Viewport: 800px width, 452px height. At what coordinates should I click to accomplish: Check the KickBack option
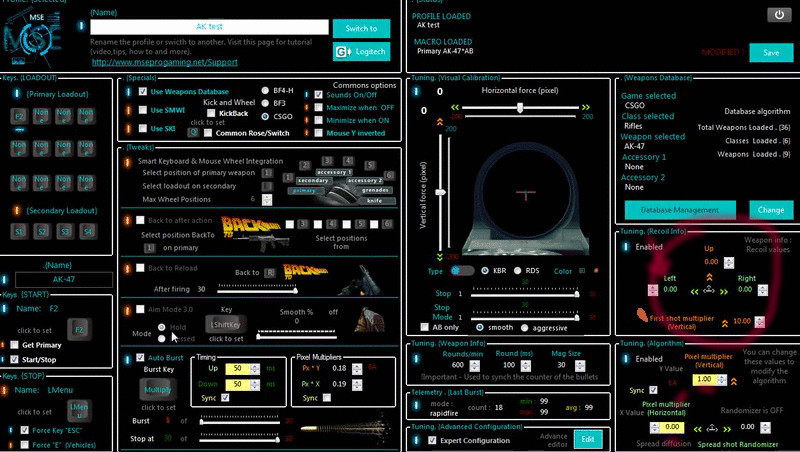211,113
